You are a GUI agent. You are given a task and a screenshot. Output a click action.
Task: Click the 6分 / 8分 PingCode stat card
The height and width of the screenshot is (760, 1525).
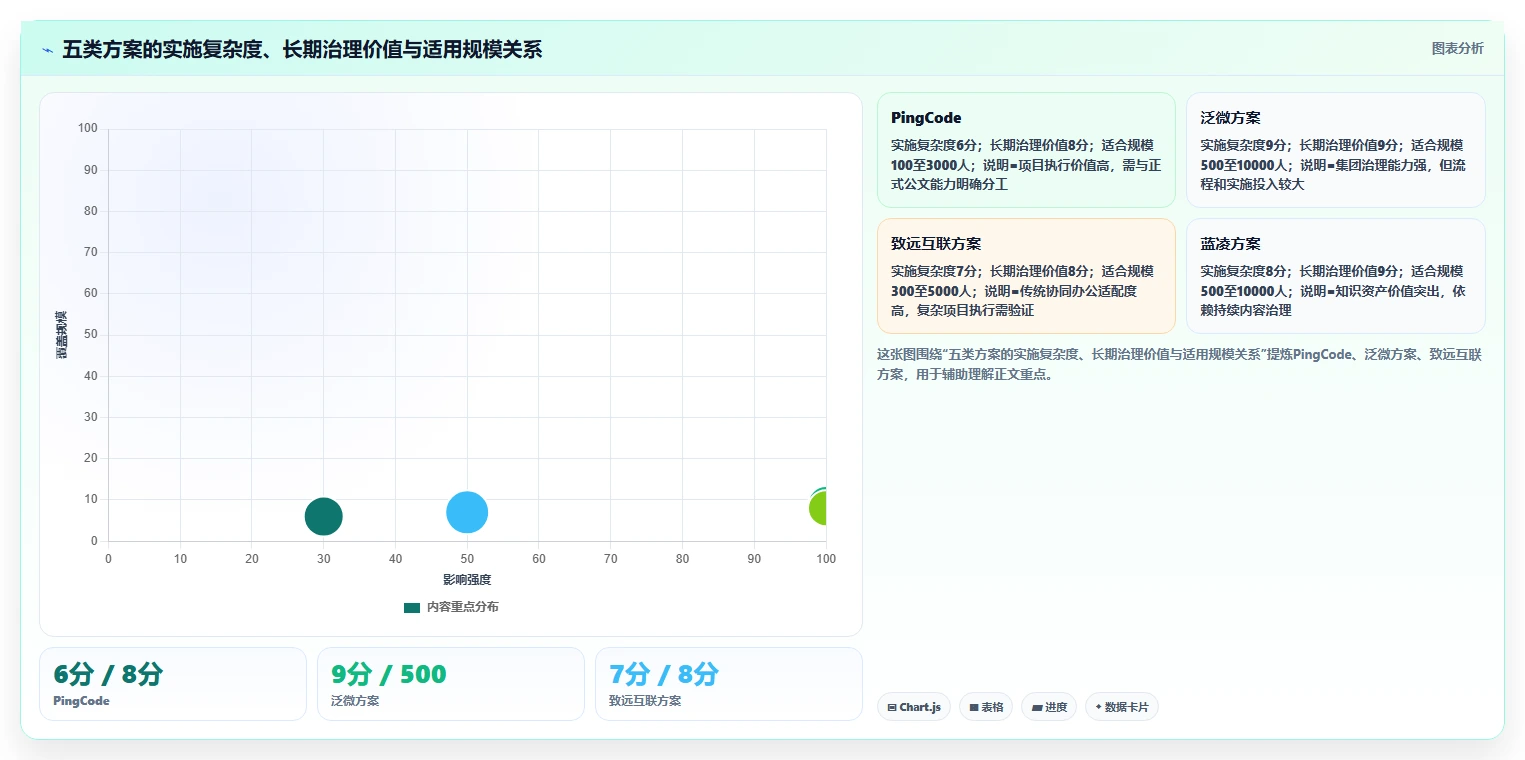(x=173, y=684)
